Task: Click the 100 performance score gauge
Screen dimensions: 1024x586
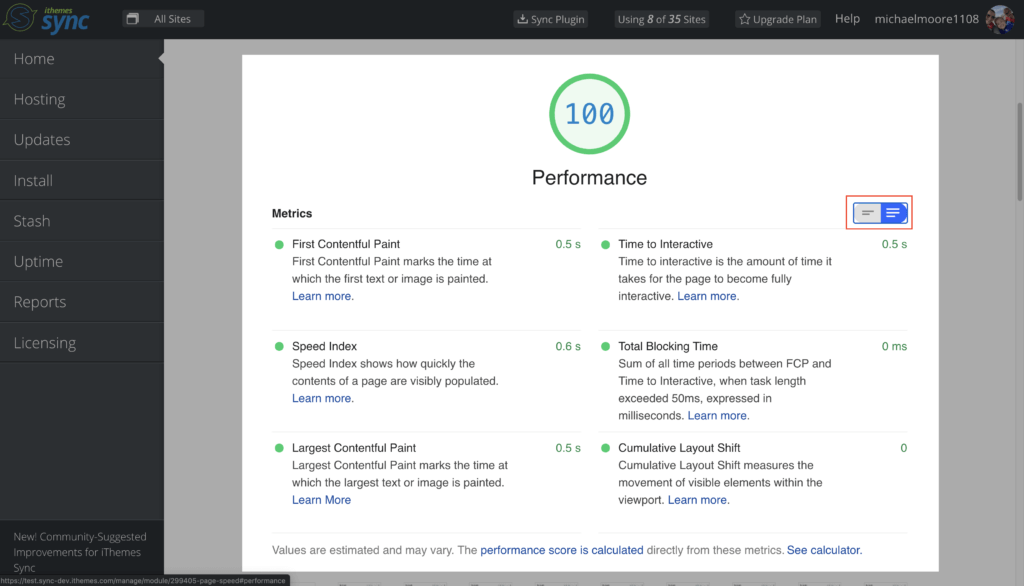Action: coord(589,114)
